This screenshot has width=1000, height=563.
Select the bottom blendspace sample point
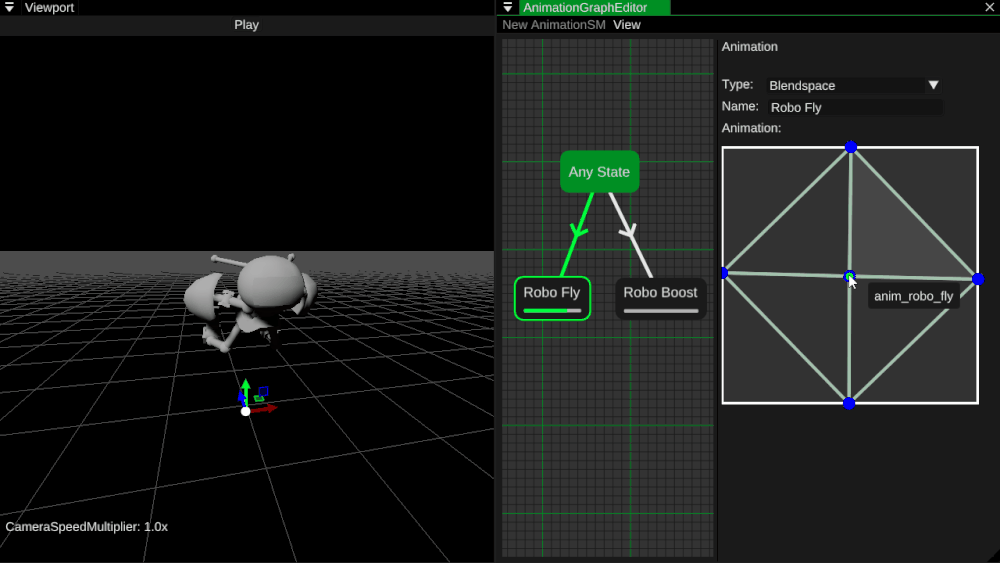pyautogui.click(x=849, y=403)
